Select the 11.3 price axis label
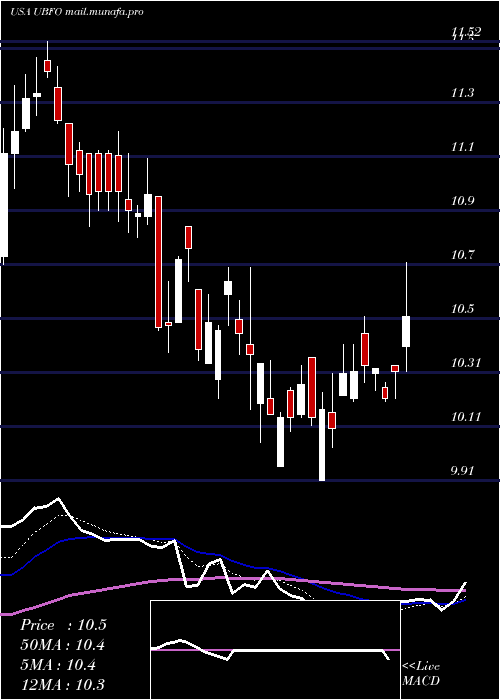Screen dimensions: 500x700 pos(462,93)
